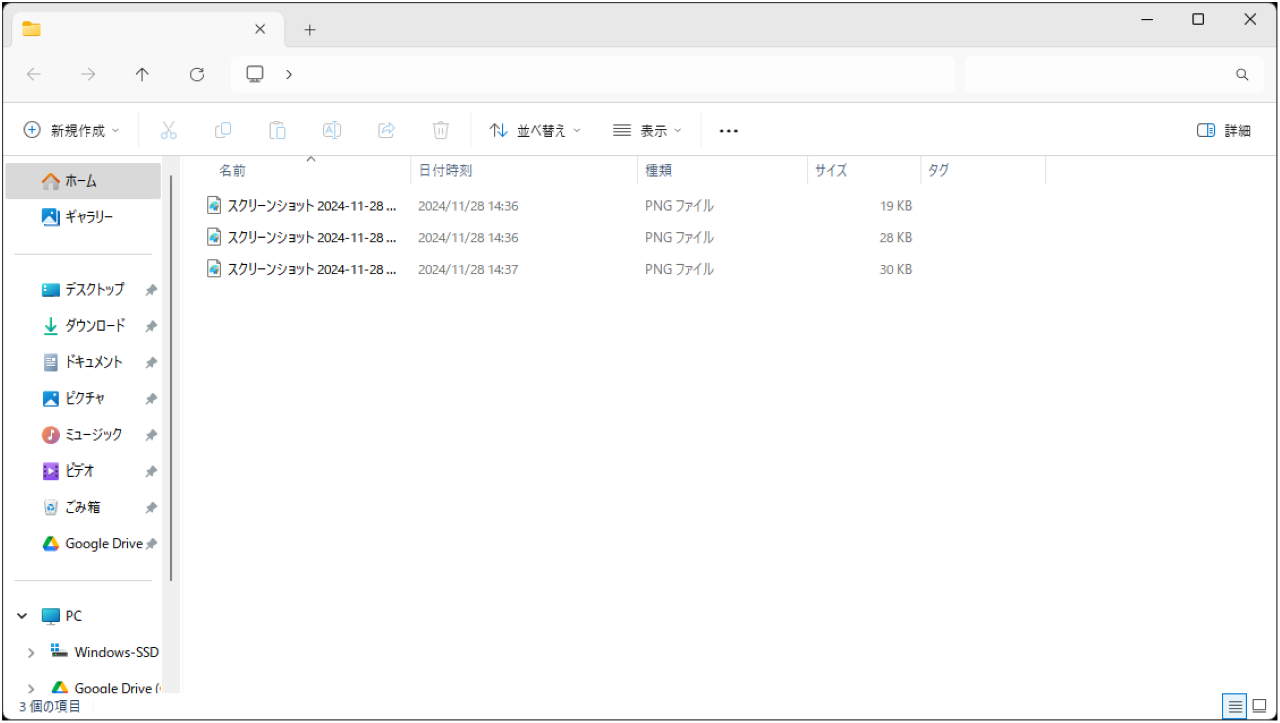Expand the Windows-SSD tree node
This screenshot has width=1280, height=723.
click(x=31, y=652)
